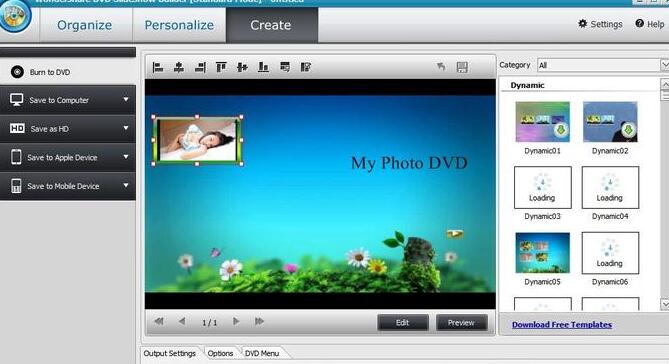This screenshot has width=669, height=364.
Task: Go to the next menu page
Action: click(236, 321)
